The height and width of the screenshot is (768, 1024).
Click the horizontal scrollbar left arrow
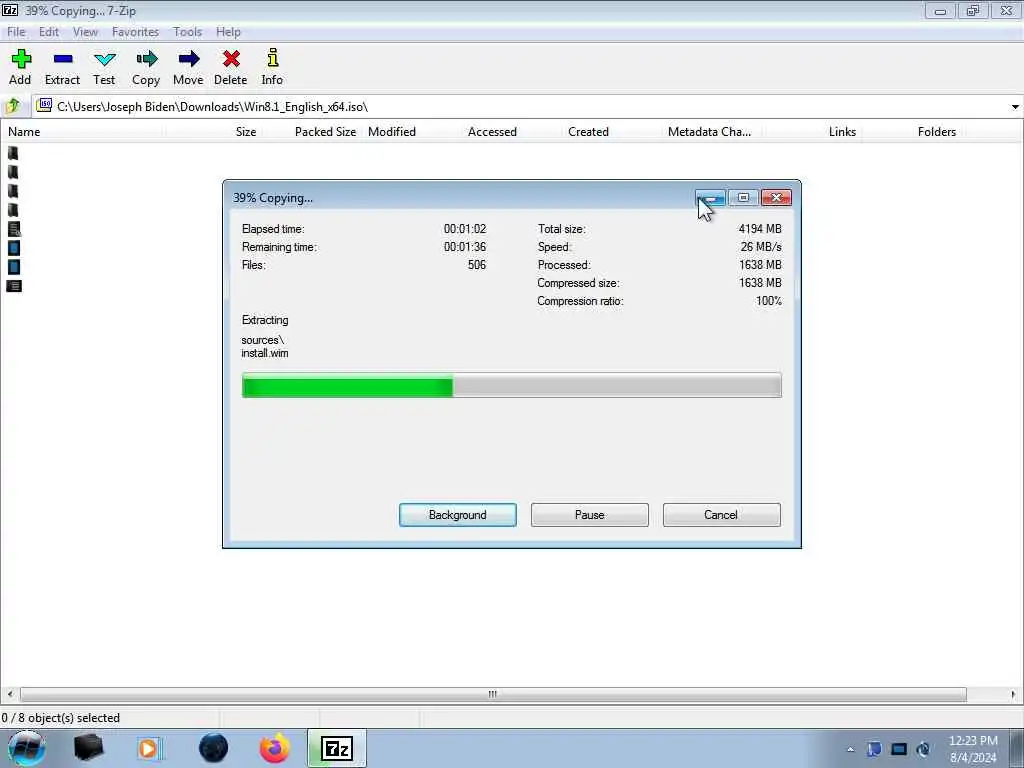9,694
